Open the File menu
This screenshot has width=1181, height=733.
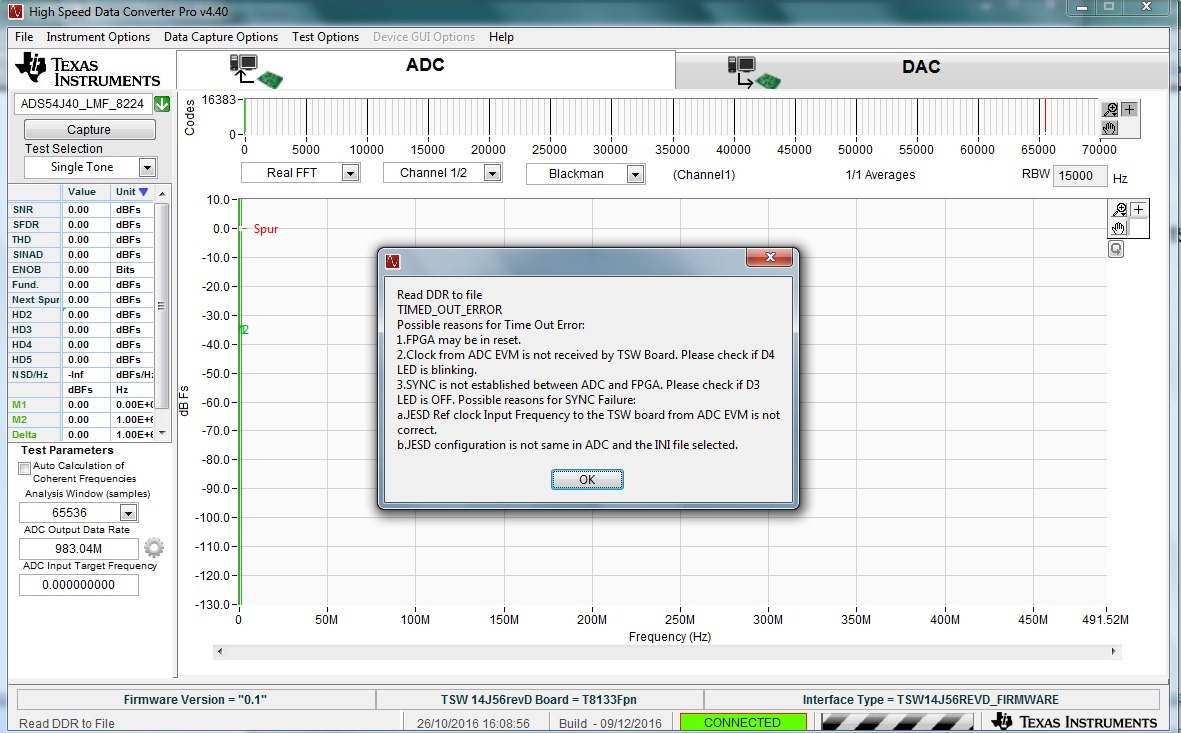[x=24, y=37]
